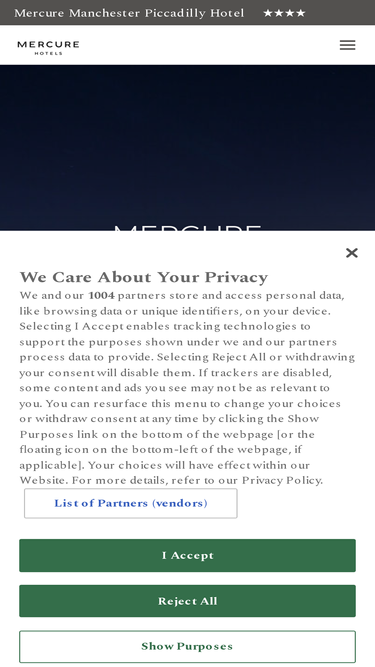Select the Reject All button
The width and height of the screenshot is (375, 667).
coord(187,601)
